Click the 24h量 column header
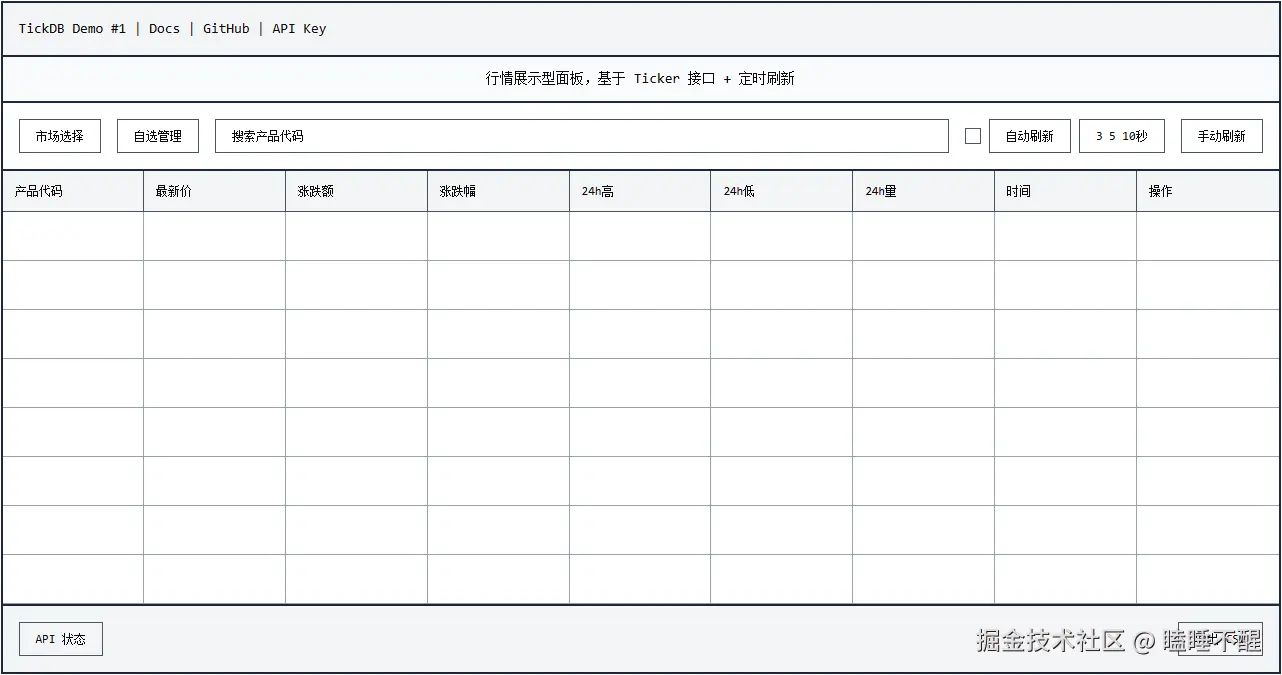Image resolution: width=1282 pixels, height=675 pixels. point(880,190)
